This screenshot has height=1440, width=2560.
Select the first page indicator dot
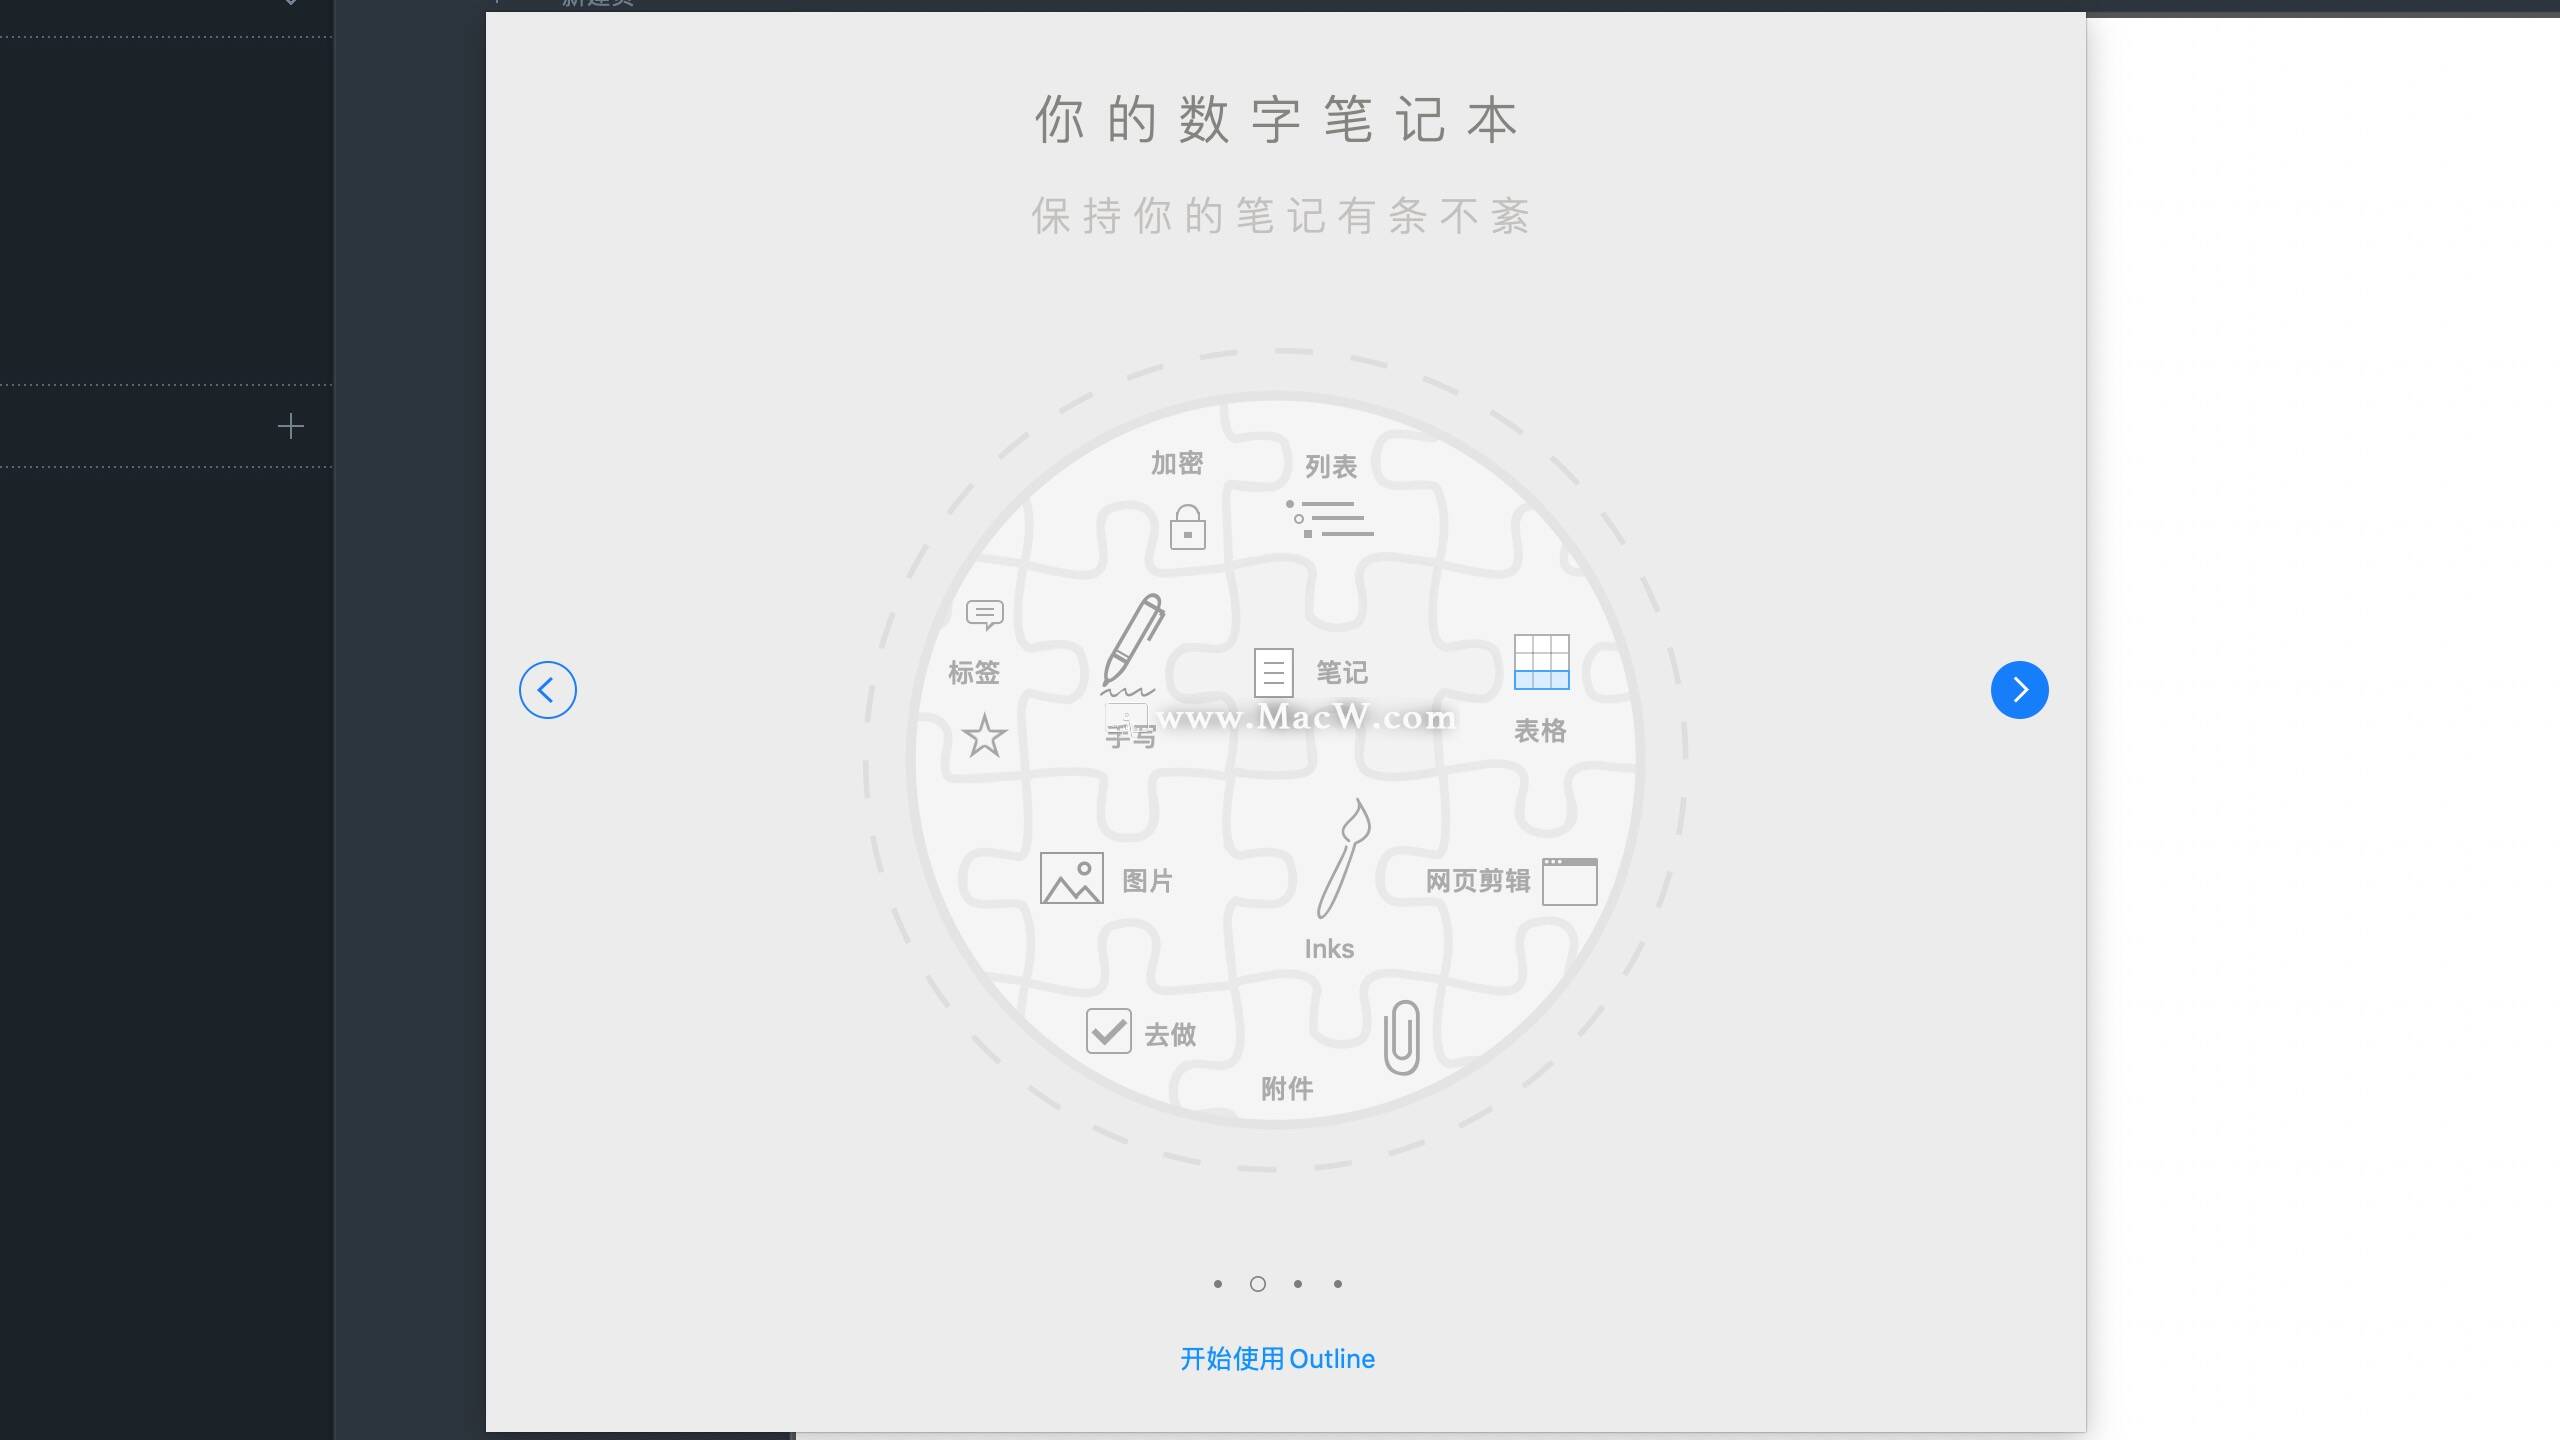point(1217,1284)
